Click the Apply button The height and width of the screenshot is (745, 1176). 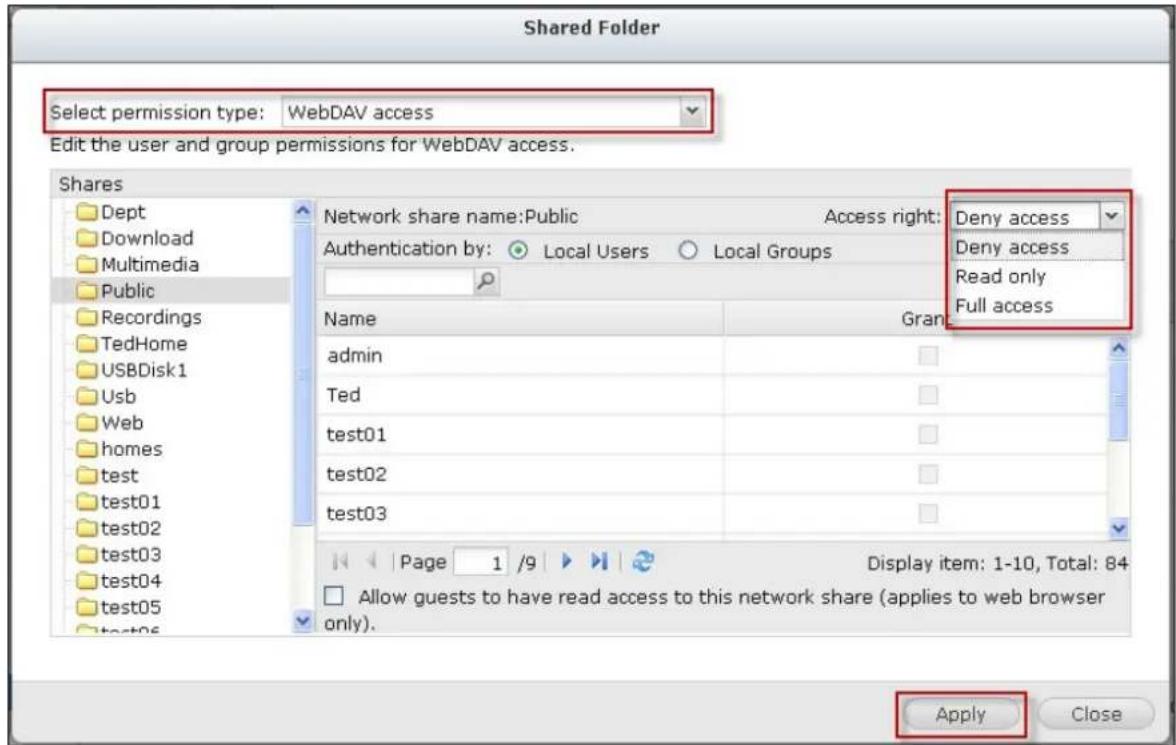point(961,714)
